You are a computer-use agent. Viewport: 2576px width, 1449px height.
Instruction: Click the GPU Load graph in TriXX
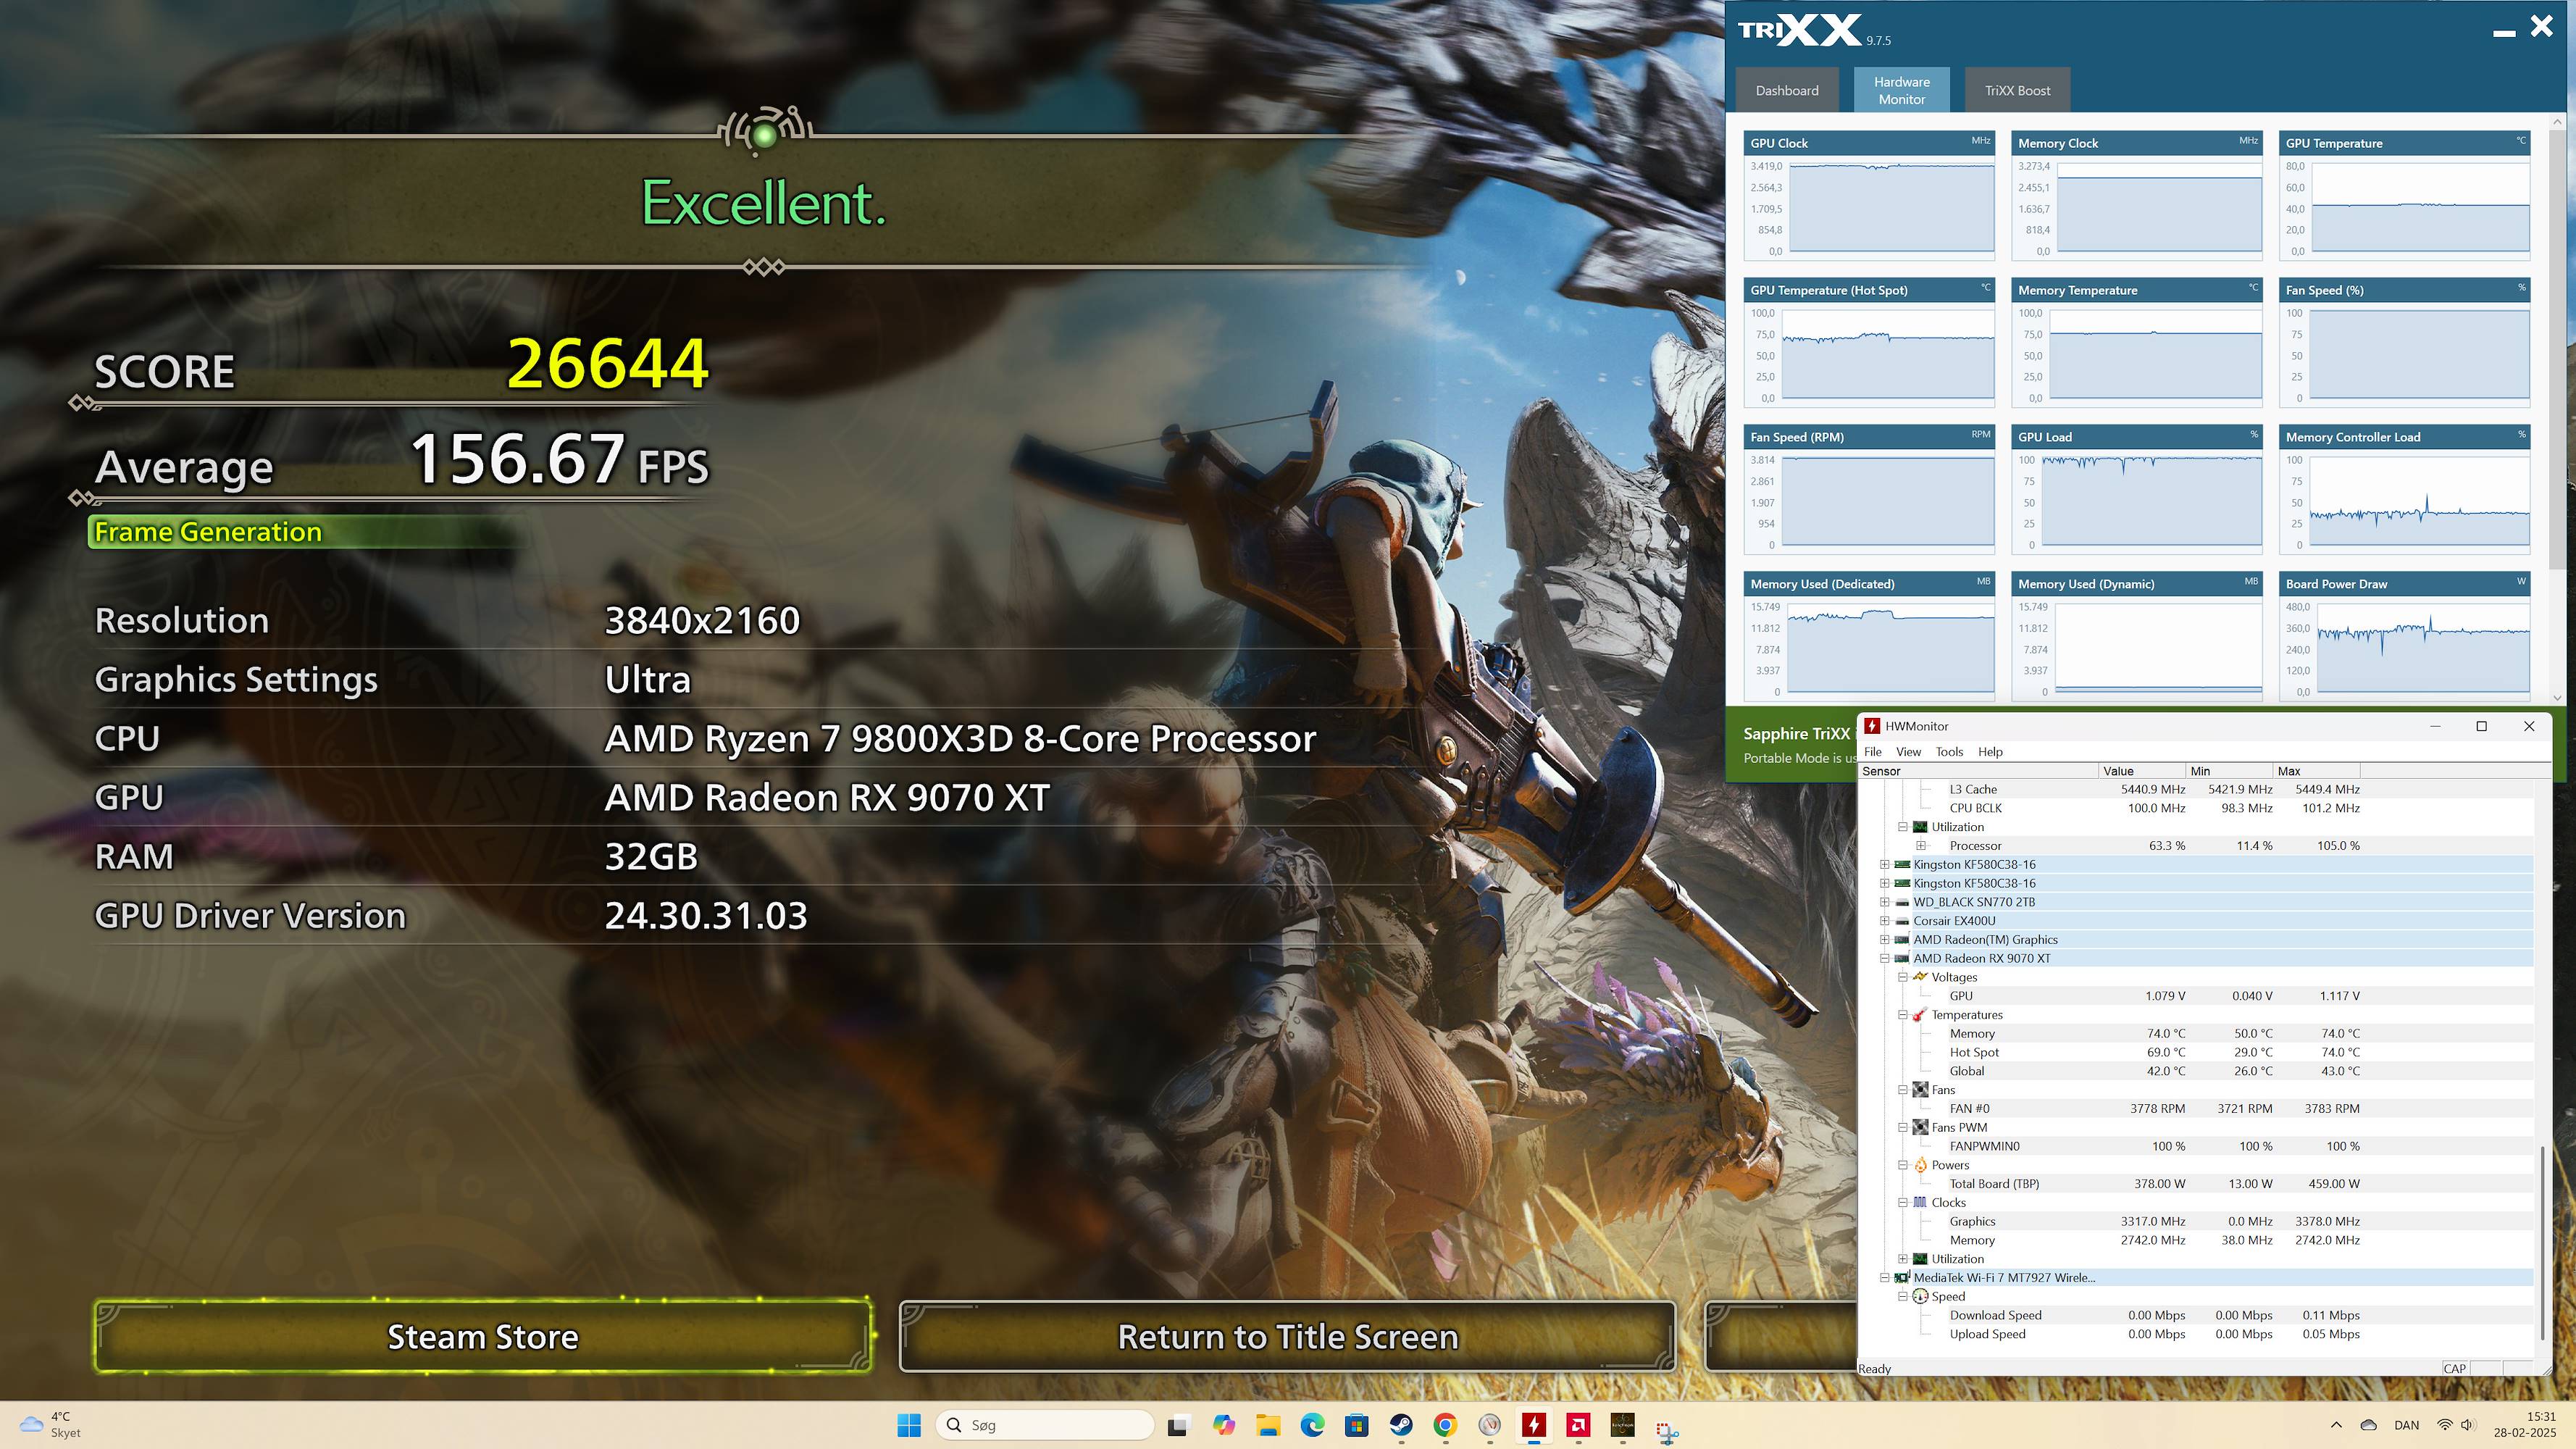[2137, 489]
